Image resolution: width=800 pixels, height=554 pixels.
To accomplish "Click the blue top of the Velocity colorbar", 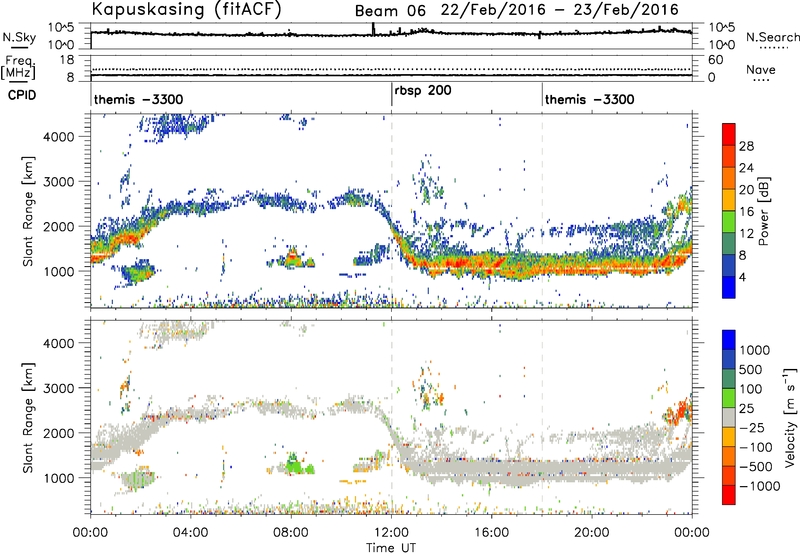I will tap(729, 339).
